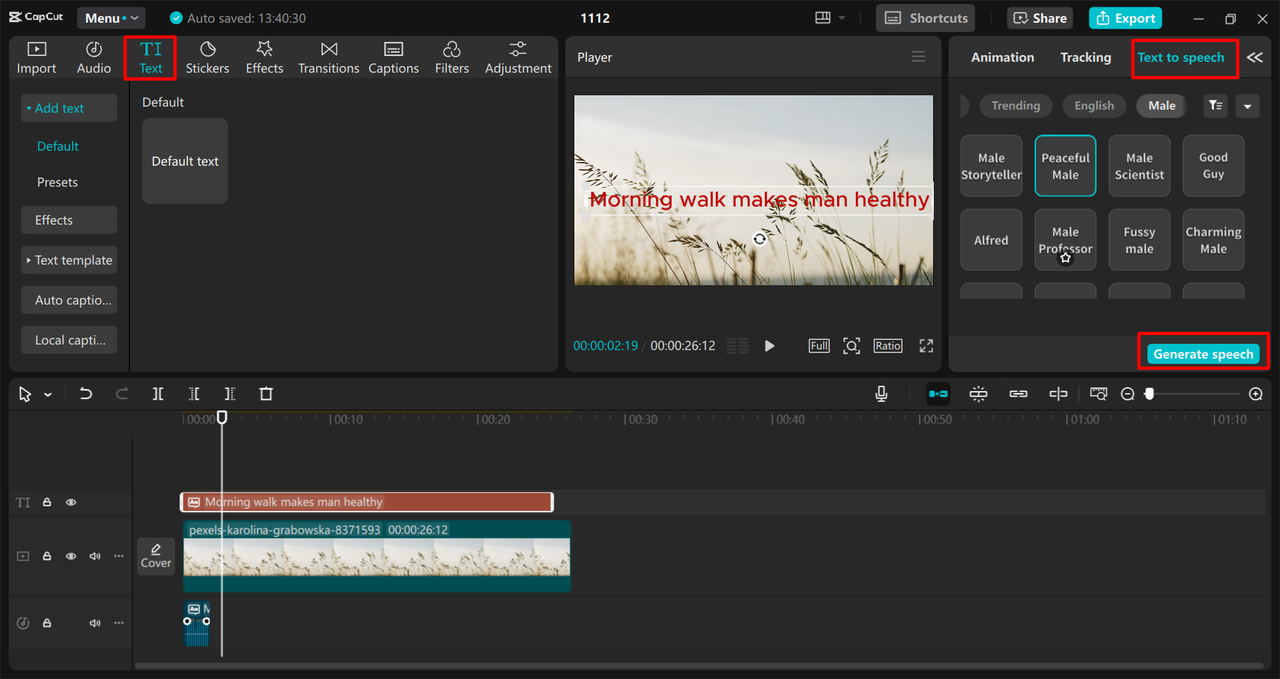This screenshot has height=679, width=1280.
Task: Filter voices by Trending
Action: point(1016,105)
